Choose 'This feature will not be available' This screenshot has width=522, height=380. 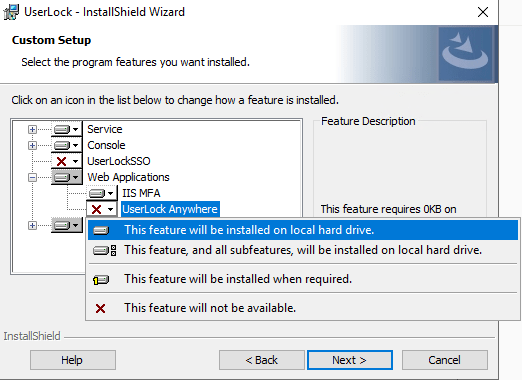[303, 308]
